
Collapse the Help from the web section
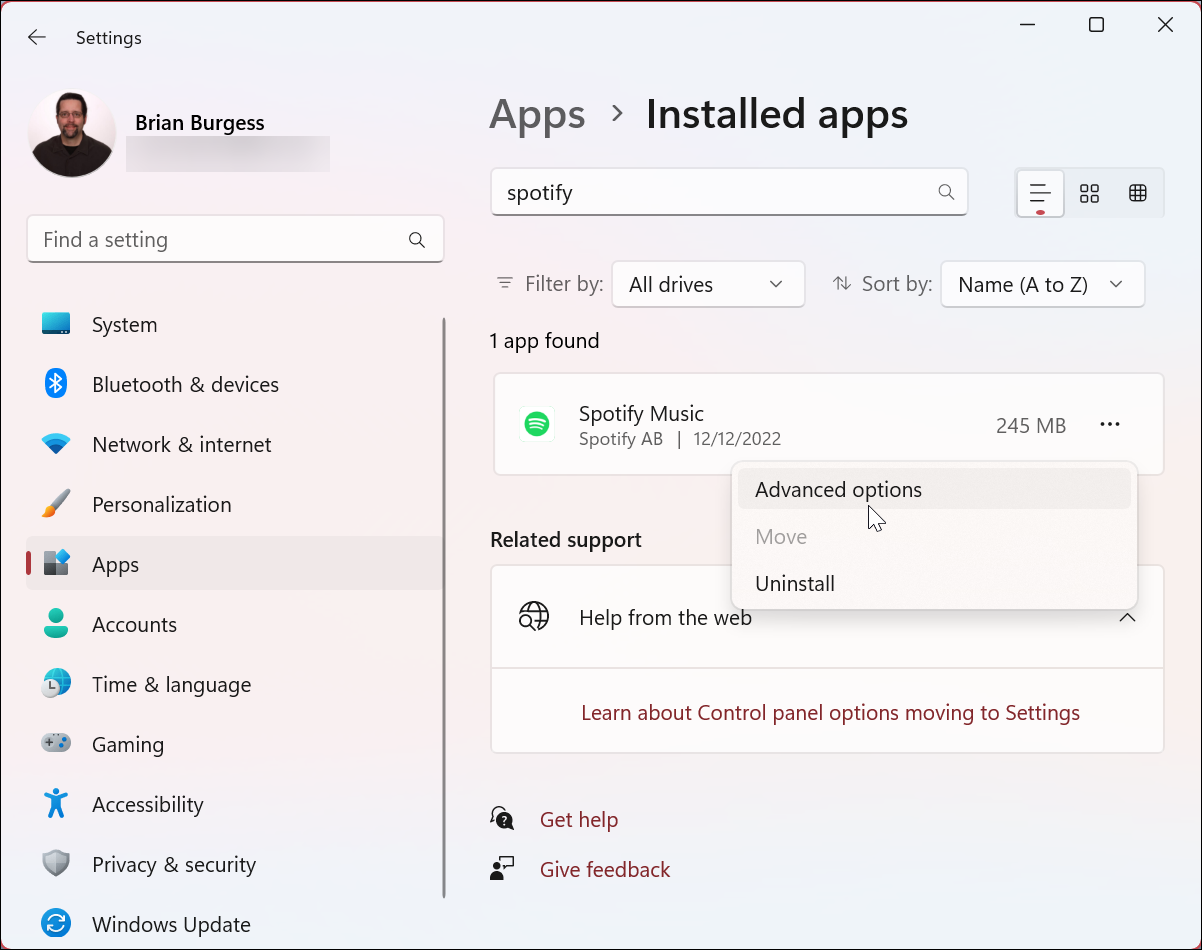point(1127,618)
